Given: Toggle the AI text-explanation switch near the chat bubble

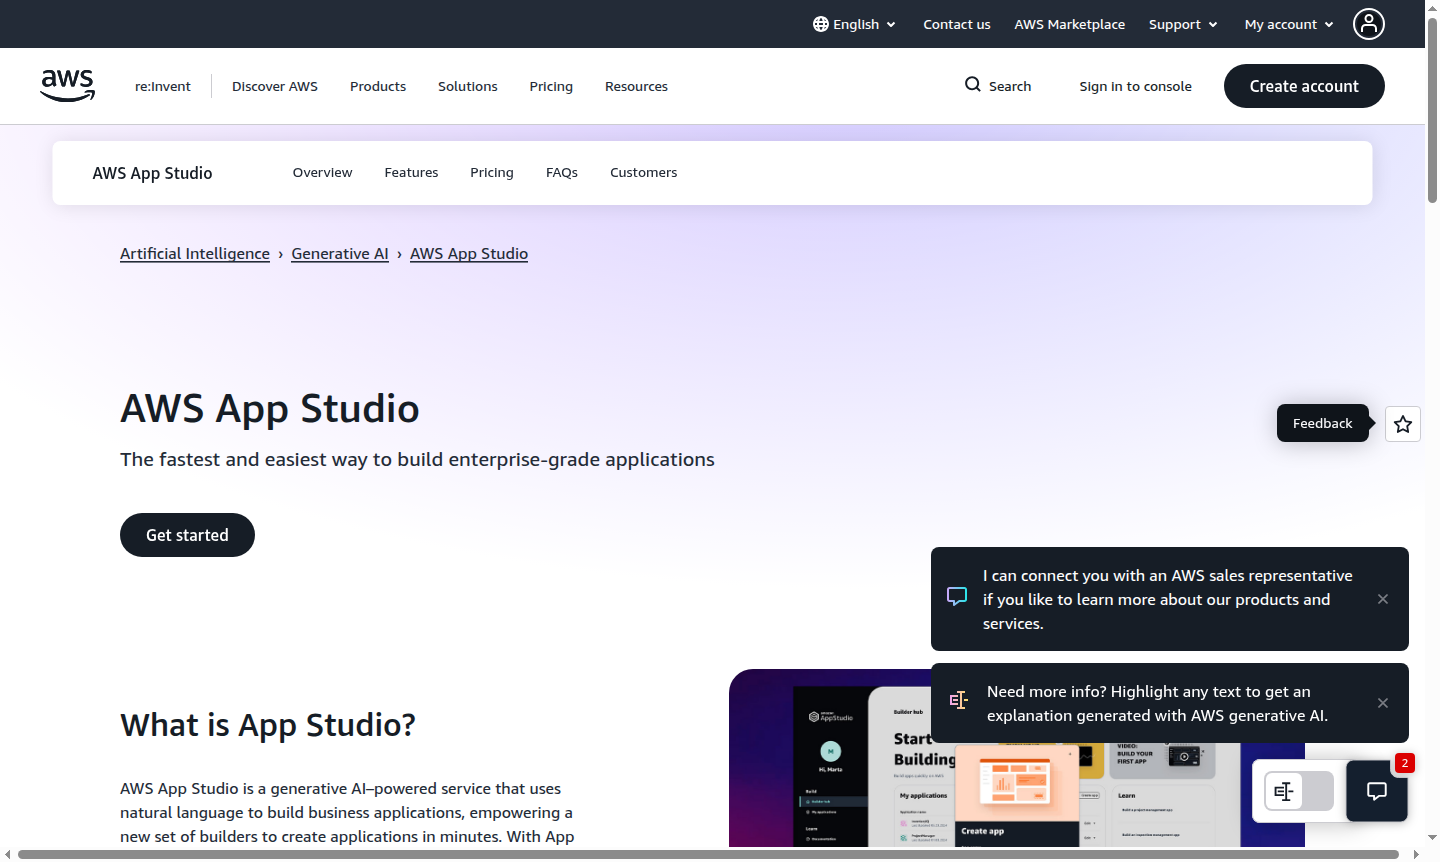Looking at the screenshot, I should [x=1298, y=791].
